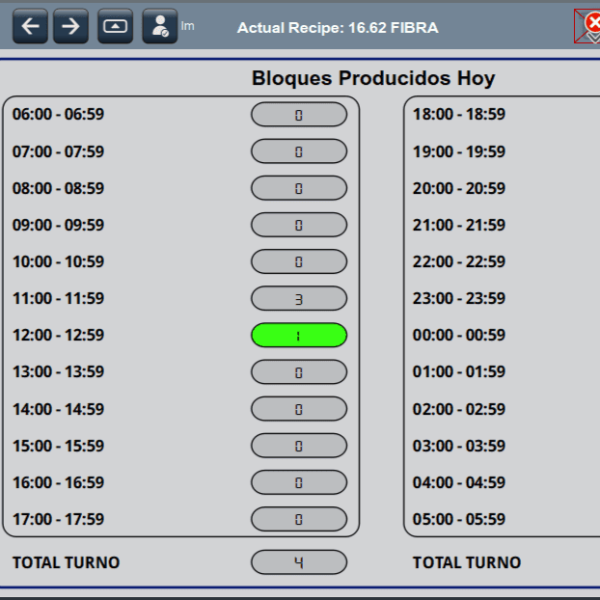Click the 09:00 - 09:59 label
The width and height of the screenshot is (600, 600).
pos(58,225)
